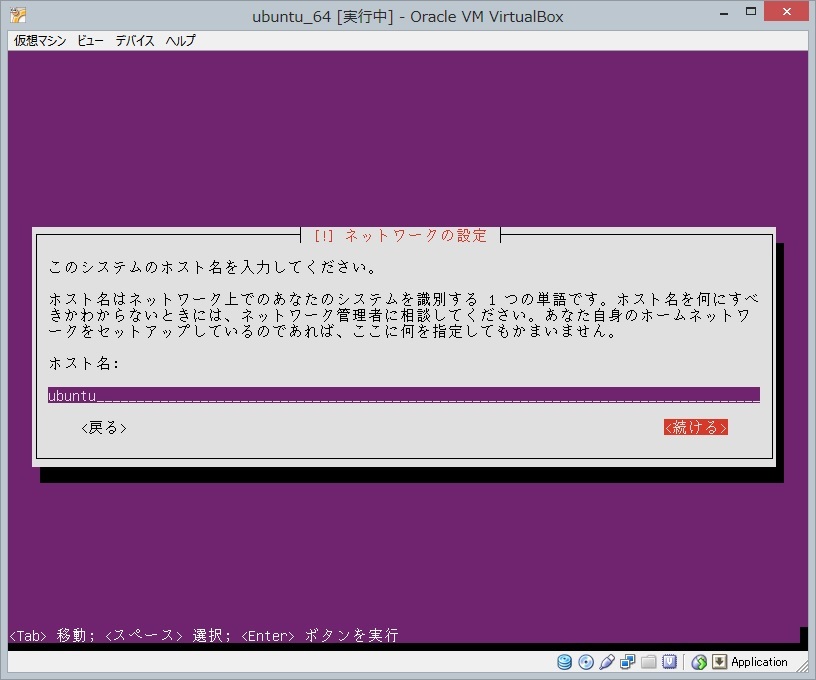Click the <続ける> continue button

pos(696,427)
